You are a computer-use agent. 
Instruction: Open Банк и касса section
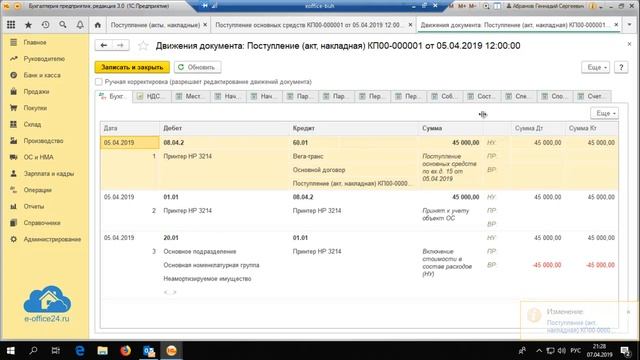(42, 75)
